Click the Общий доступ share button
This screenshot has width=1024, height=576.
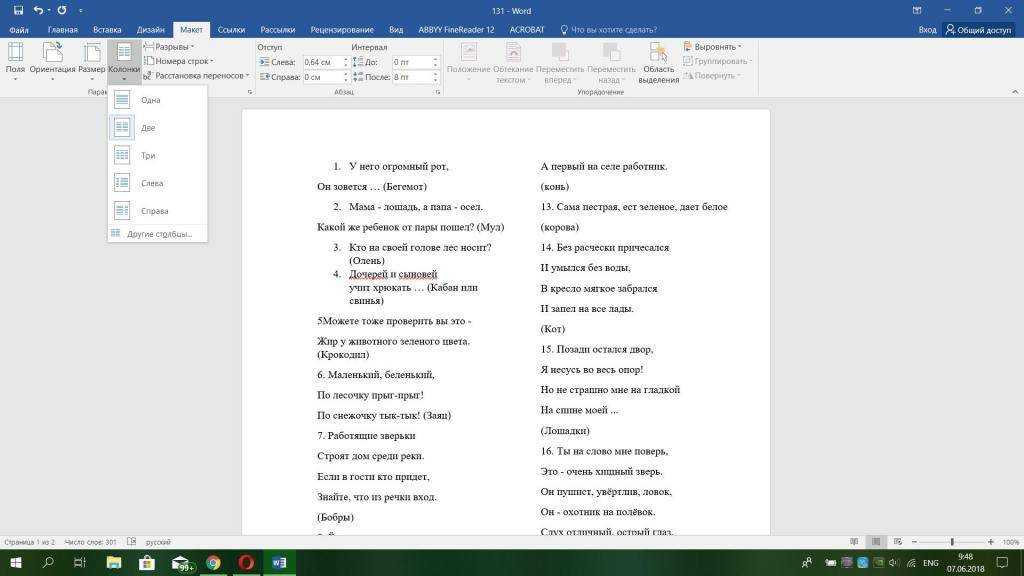[979, 30]
